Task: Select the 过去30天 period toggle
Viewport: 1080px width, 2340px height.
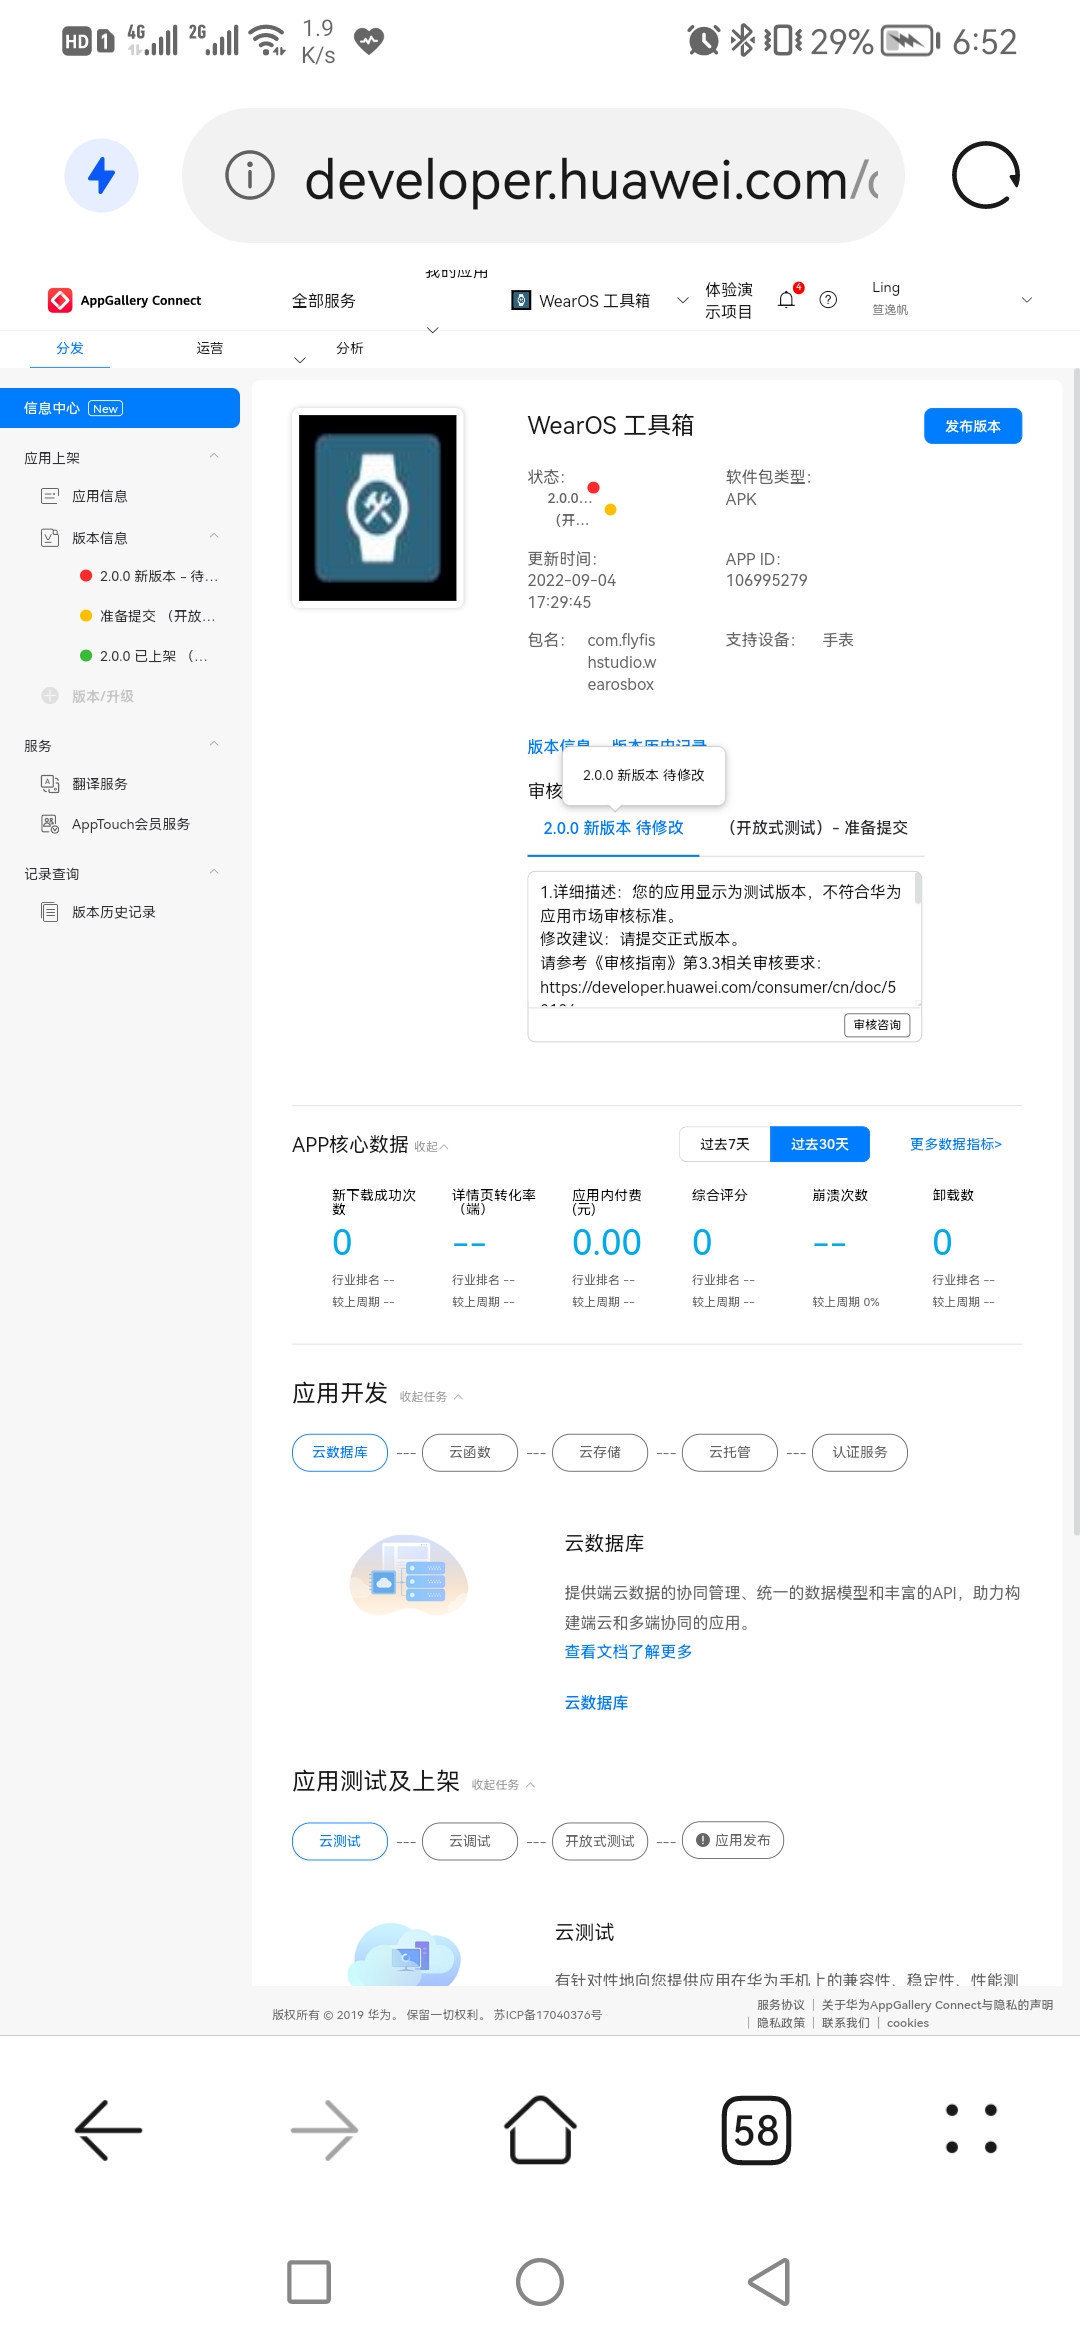Action: (x=820, y=1144)
